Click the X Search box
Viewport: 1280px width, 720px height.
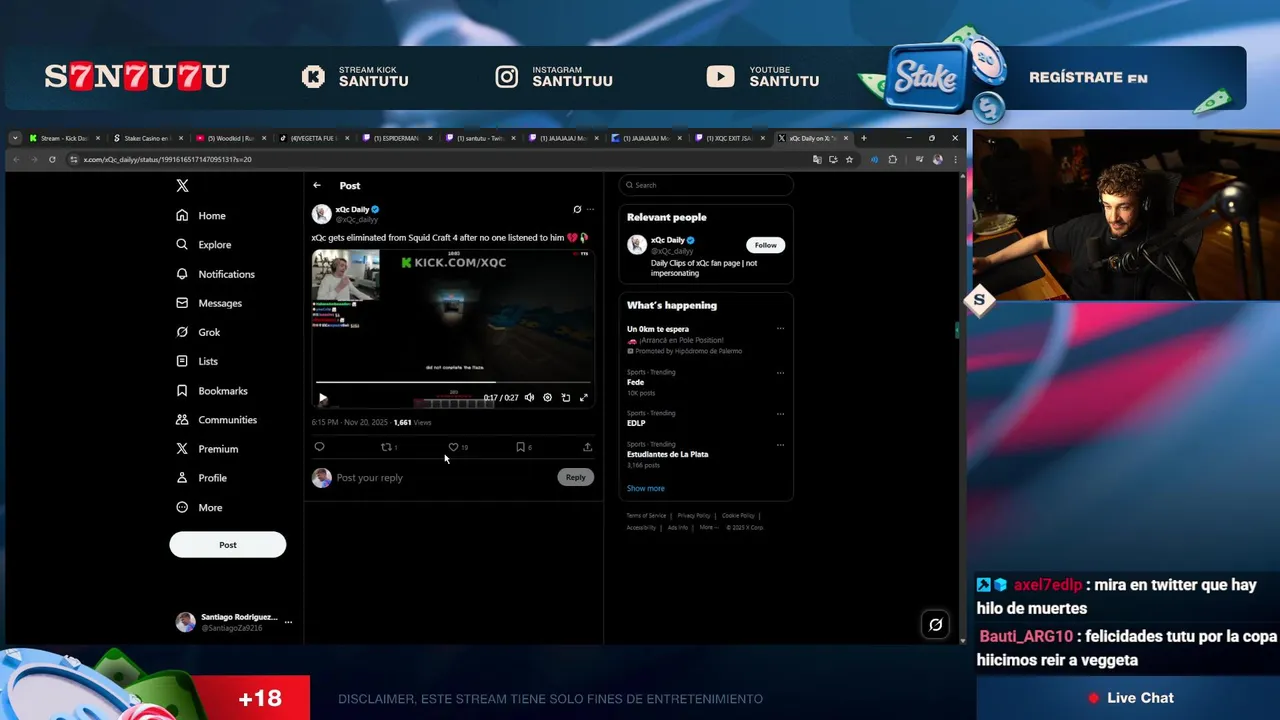[x=706, y=185]
